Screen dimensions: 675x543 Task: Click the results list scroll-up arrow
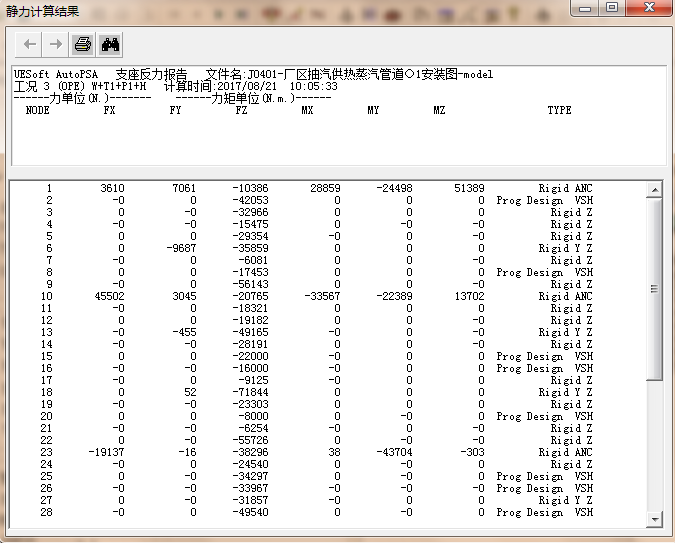click(654, 190)
